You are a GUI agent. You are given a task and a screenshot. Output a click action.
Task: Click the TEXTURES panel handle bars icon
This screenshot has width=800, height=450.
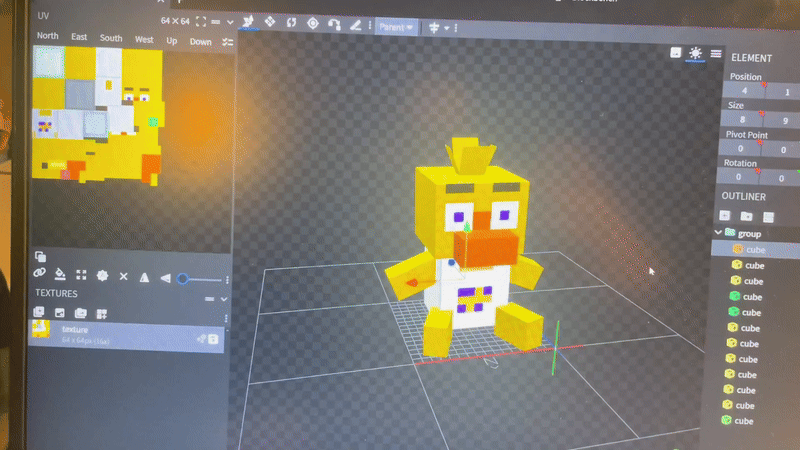click(x=209, y=299)
